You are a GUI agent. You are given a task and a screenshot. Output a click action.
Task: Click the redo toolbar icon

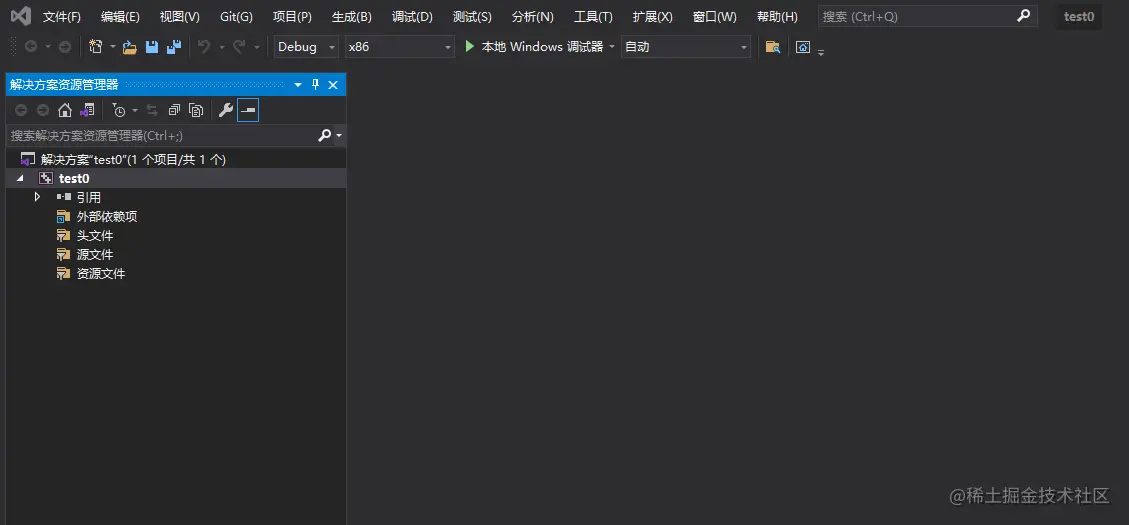[239, 47]
